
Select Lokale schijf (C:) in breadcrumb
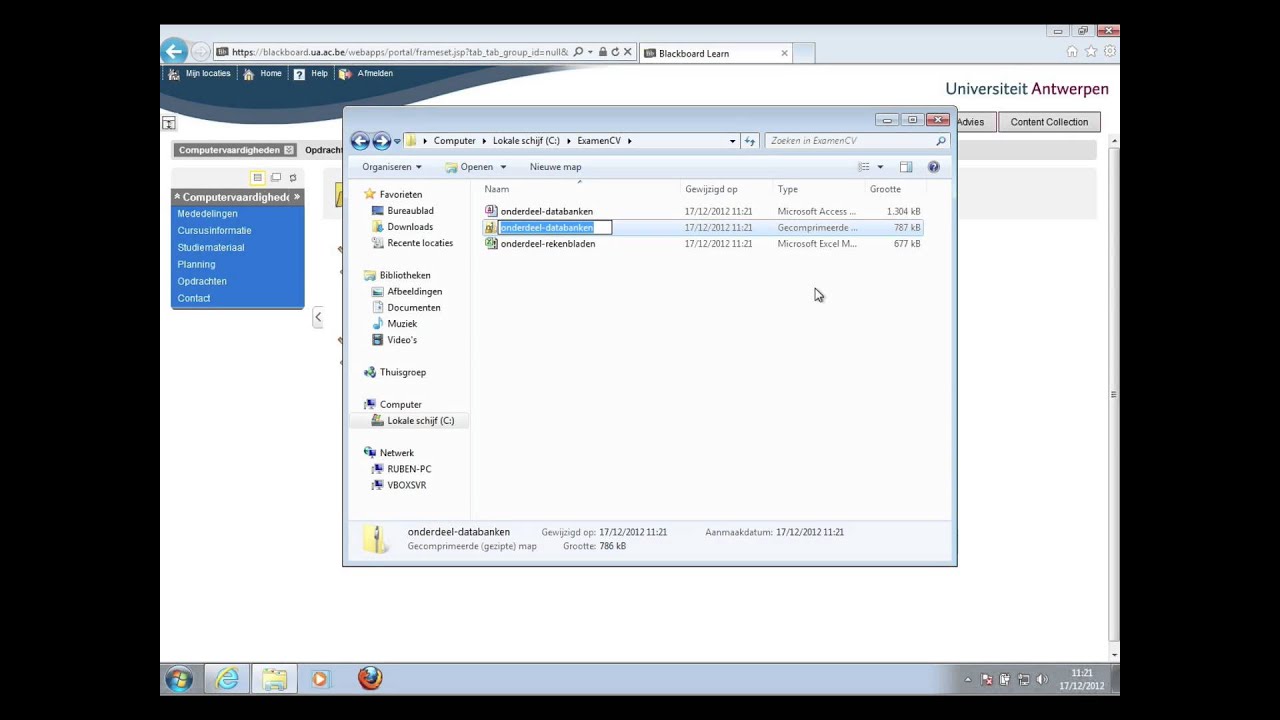[526, 141]
